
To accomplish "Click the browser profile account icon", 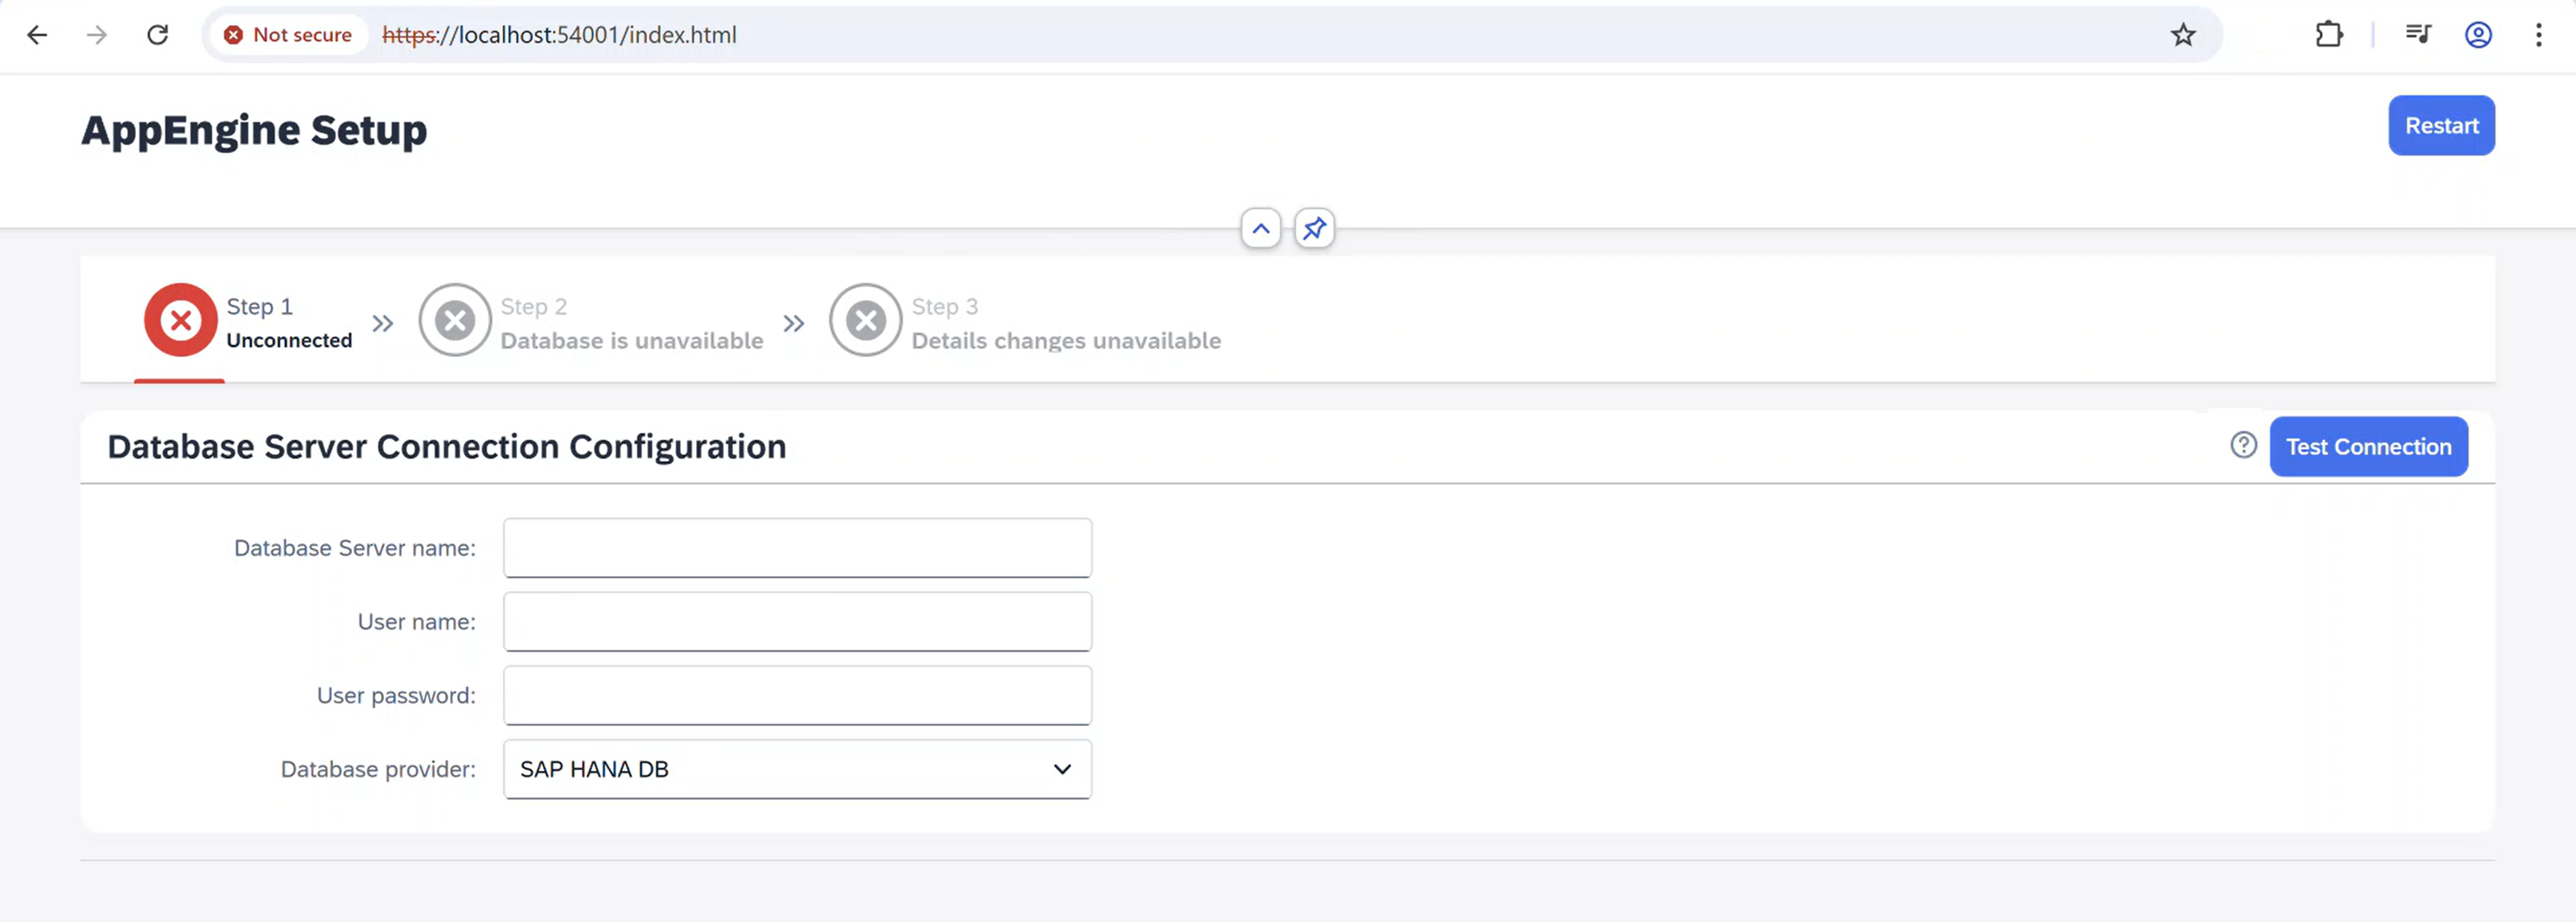I will (x=2478, y=34).
